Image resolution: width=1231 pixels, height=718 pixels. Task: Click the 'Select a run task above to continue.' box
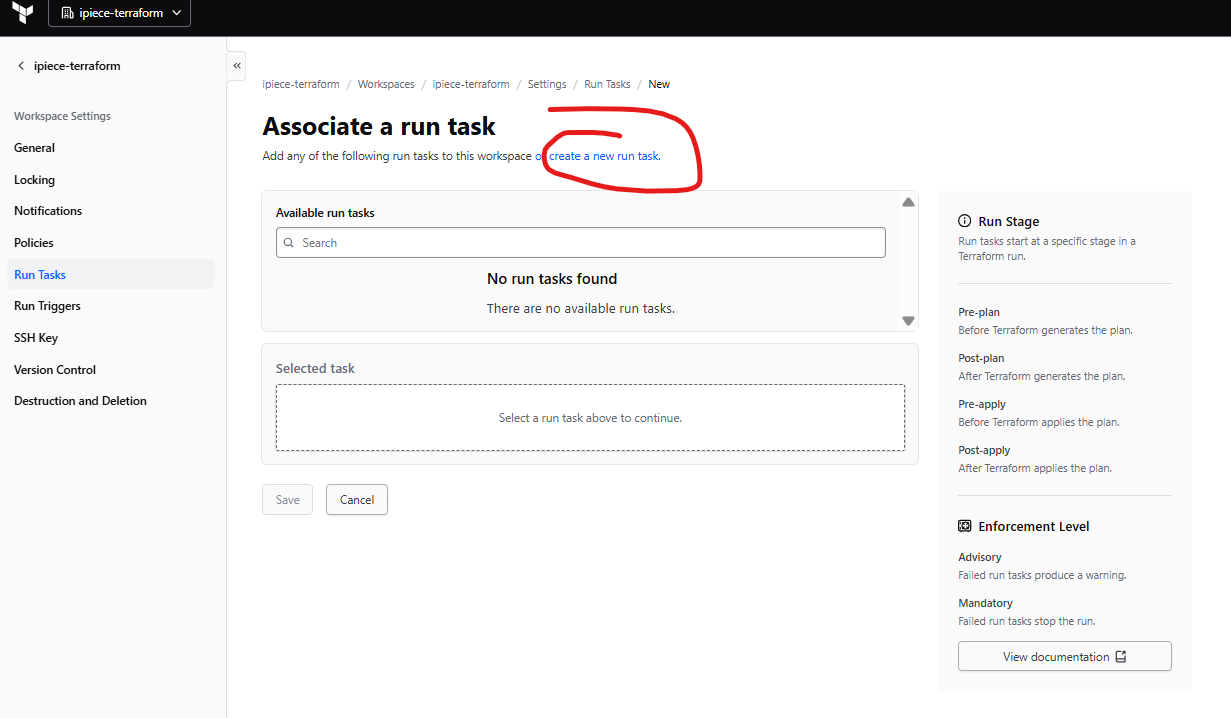coord(590,418)
